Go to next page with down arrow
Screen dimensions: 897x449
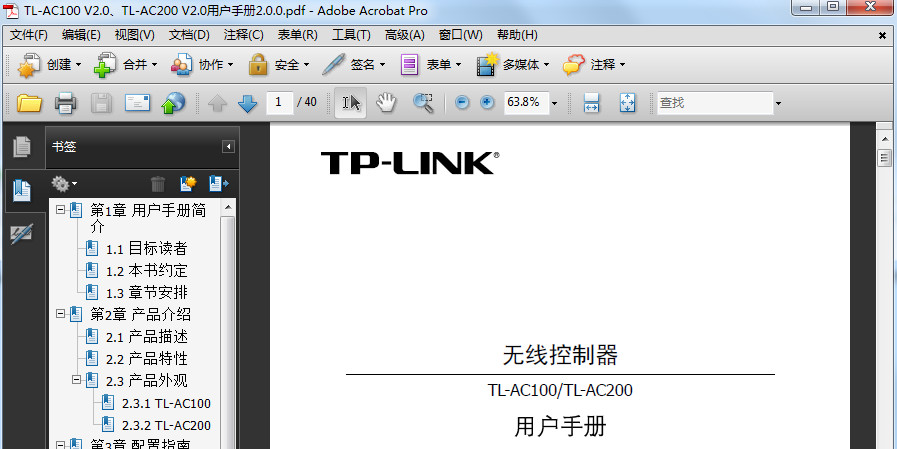247,104
